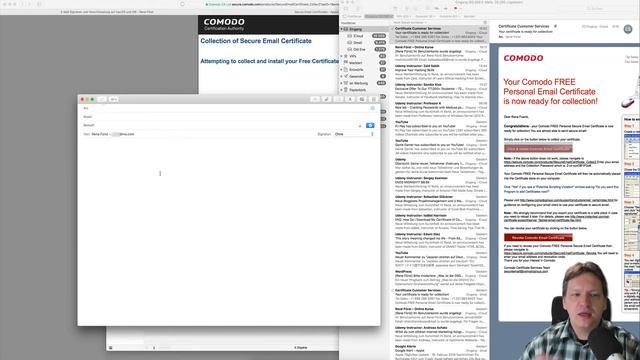Click the Comodo logo in the email
The width and height of the screenshot is (640, 360).
(x=523, y=58)
